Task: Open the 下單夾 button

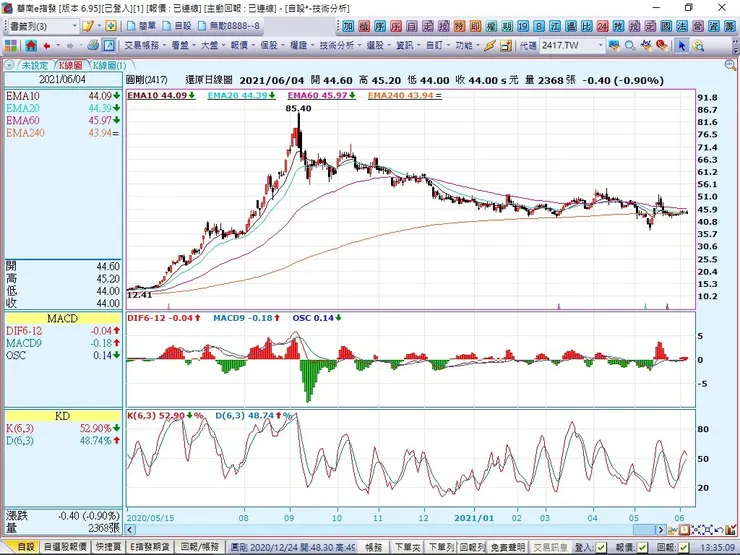Action: (x=408, y=547)
